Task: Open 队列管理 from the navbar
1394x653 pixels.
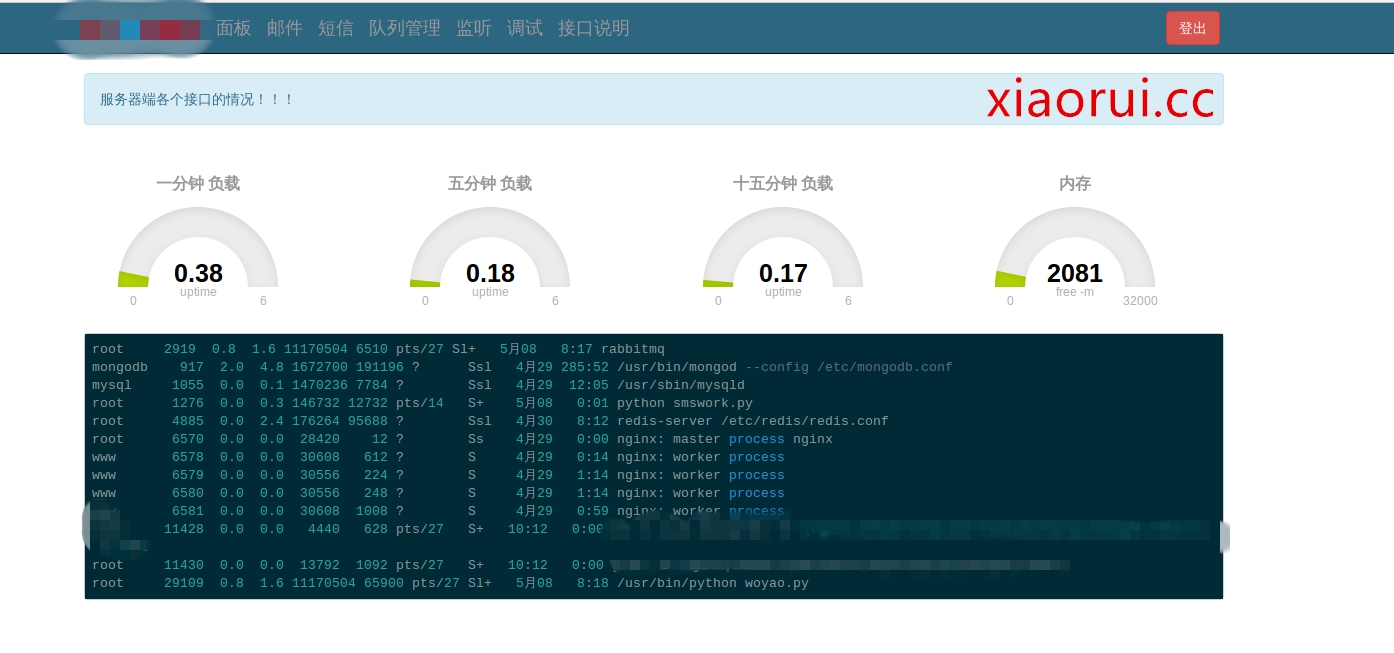Action: coord(404,28)
